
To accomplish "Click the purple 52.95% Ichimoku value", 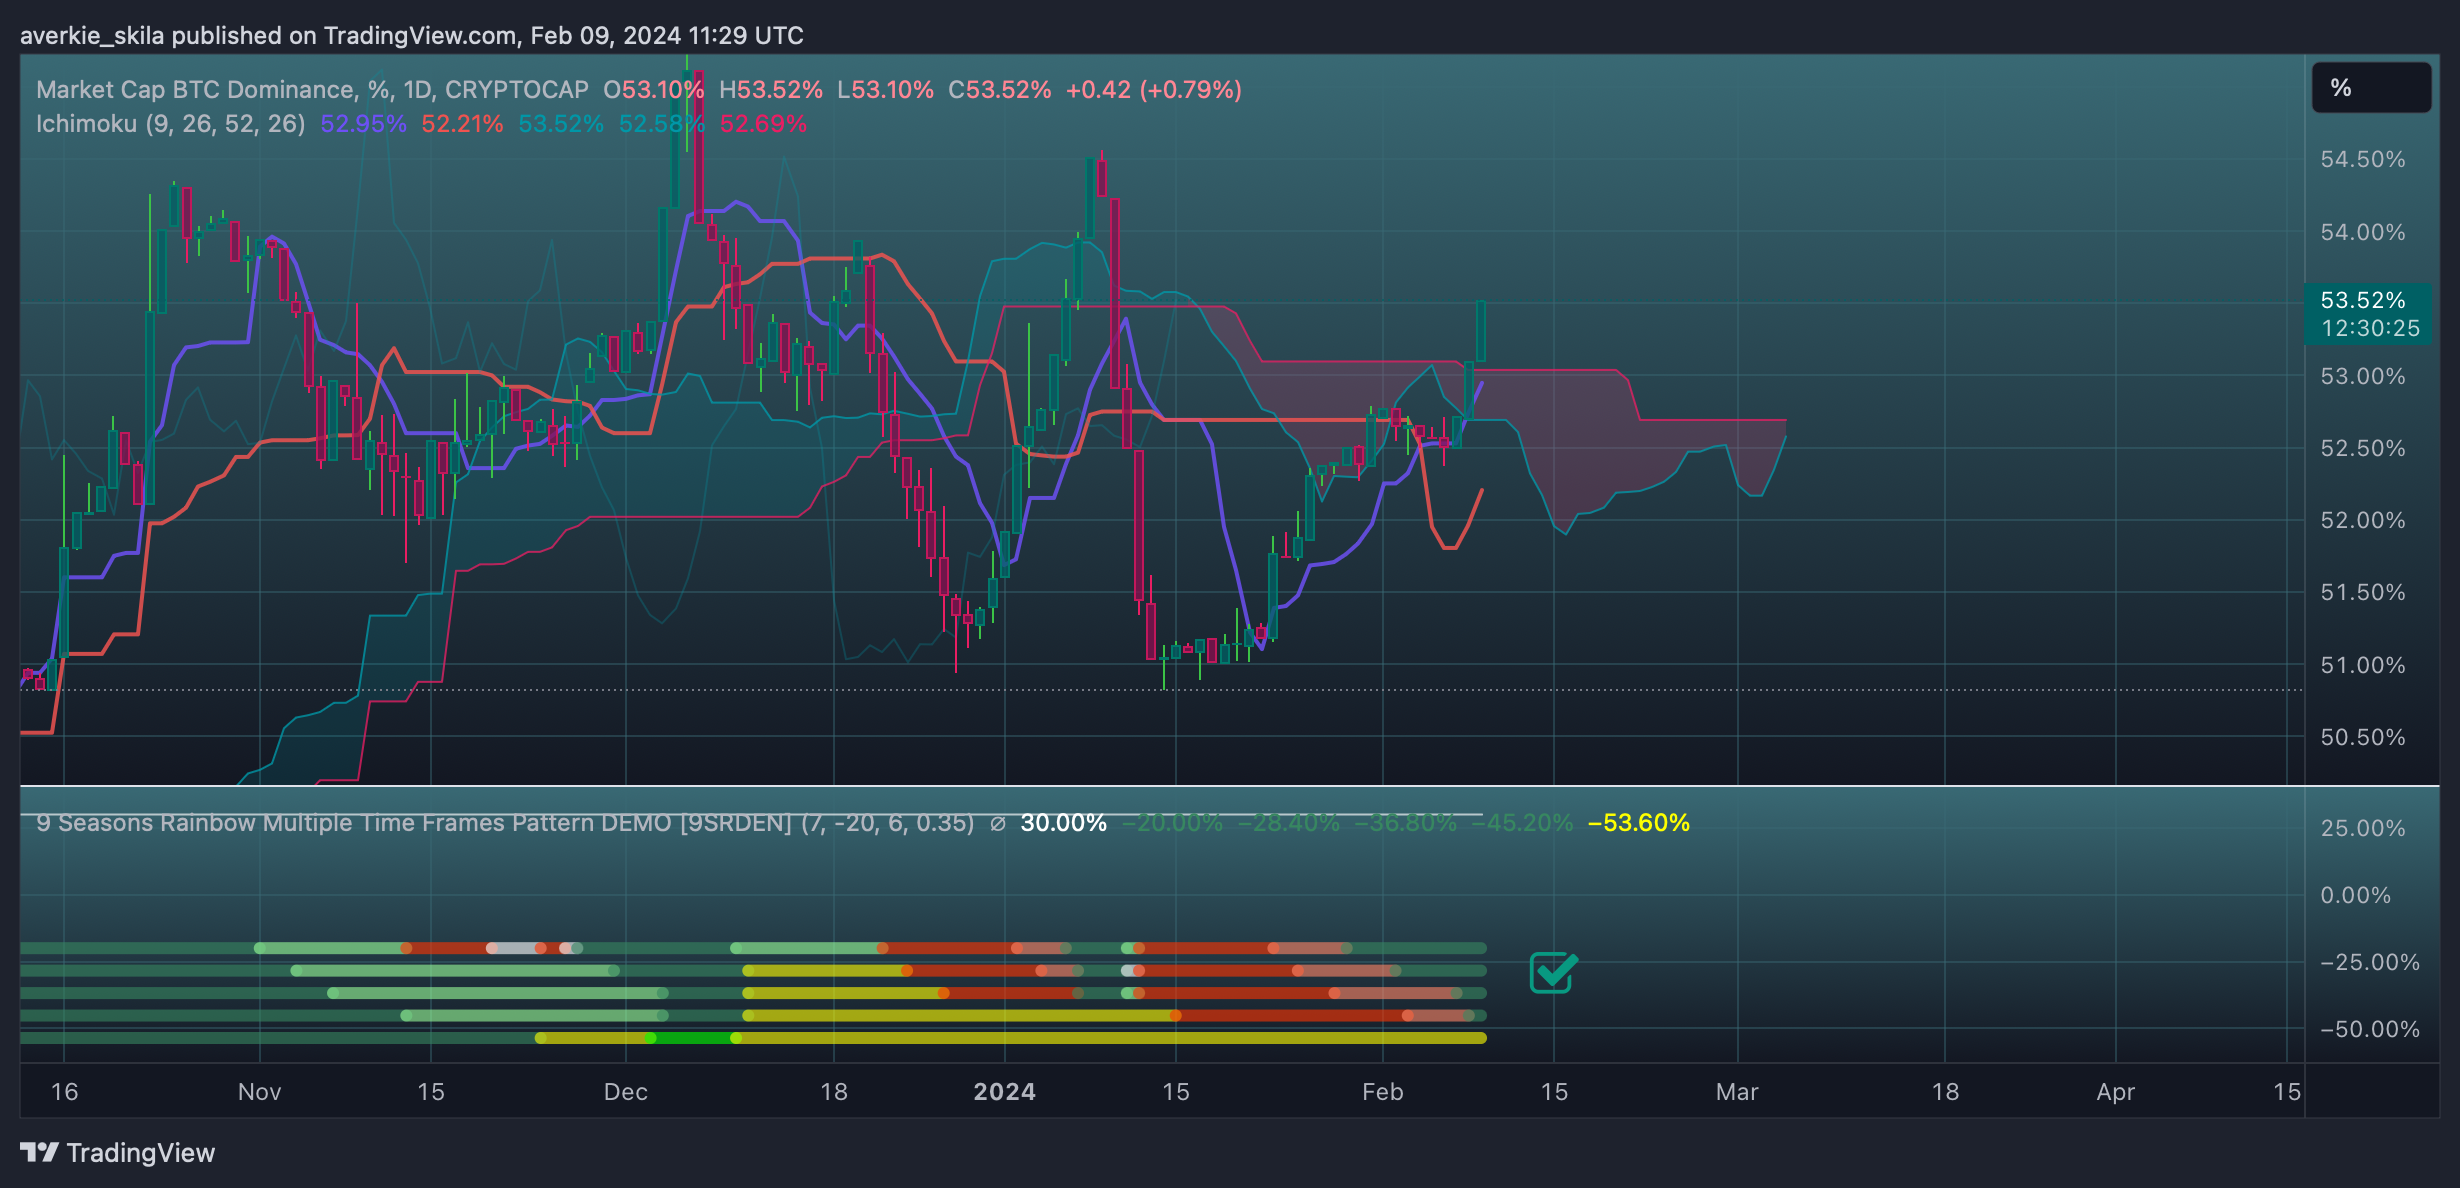I will point(363,123).
